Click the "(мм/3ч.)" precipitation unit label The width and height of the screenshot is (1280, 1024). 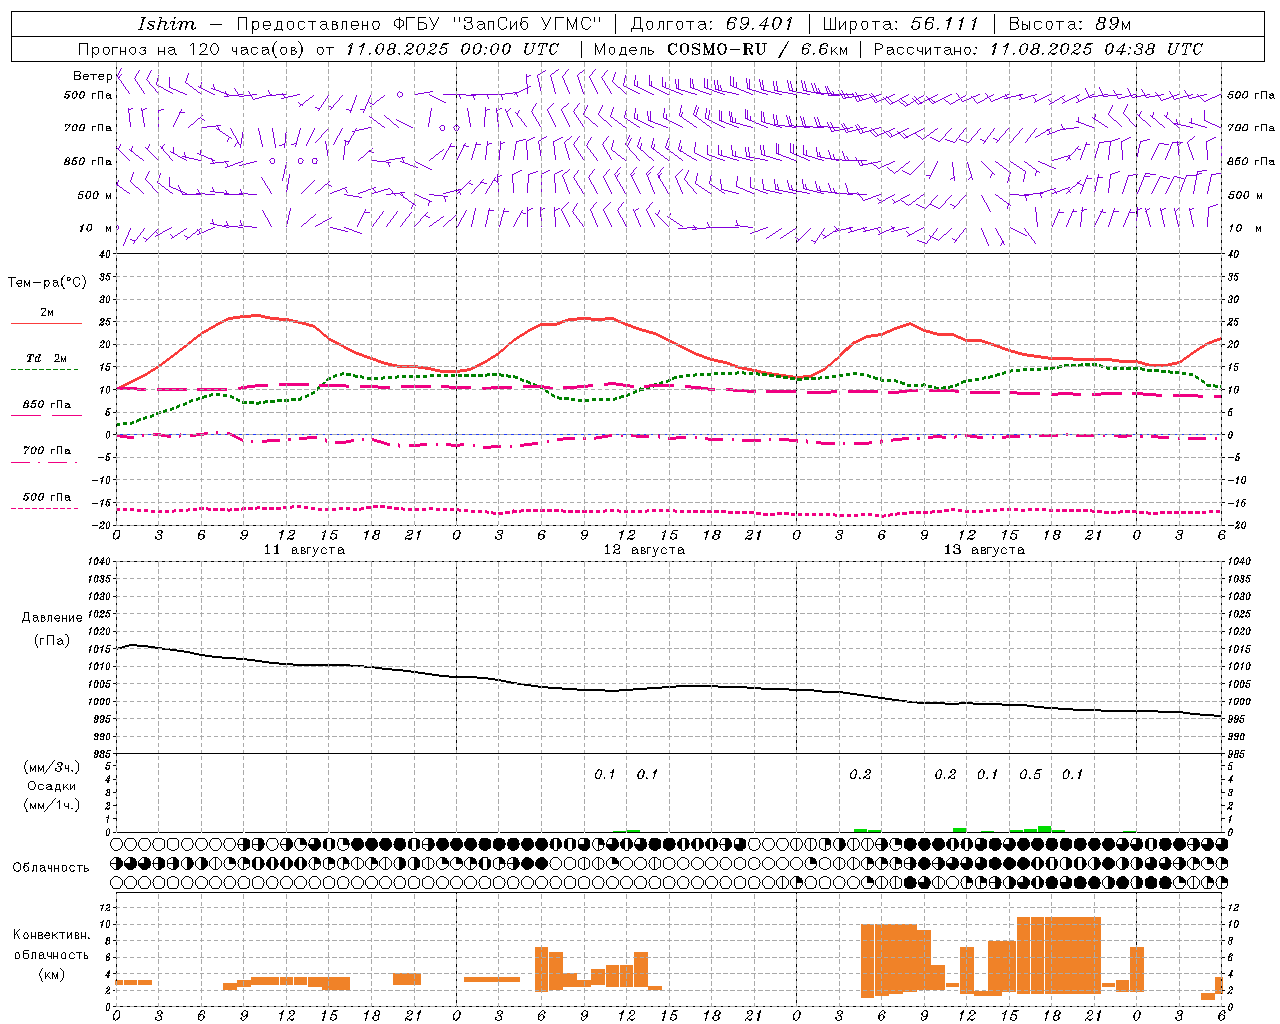point(52,767)
